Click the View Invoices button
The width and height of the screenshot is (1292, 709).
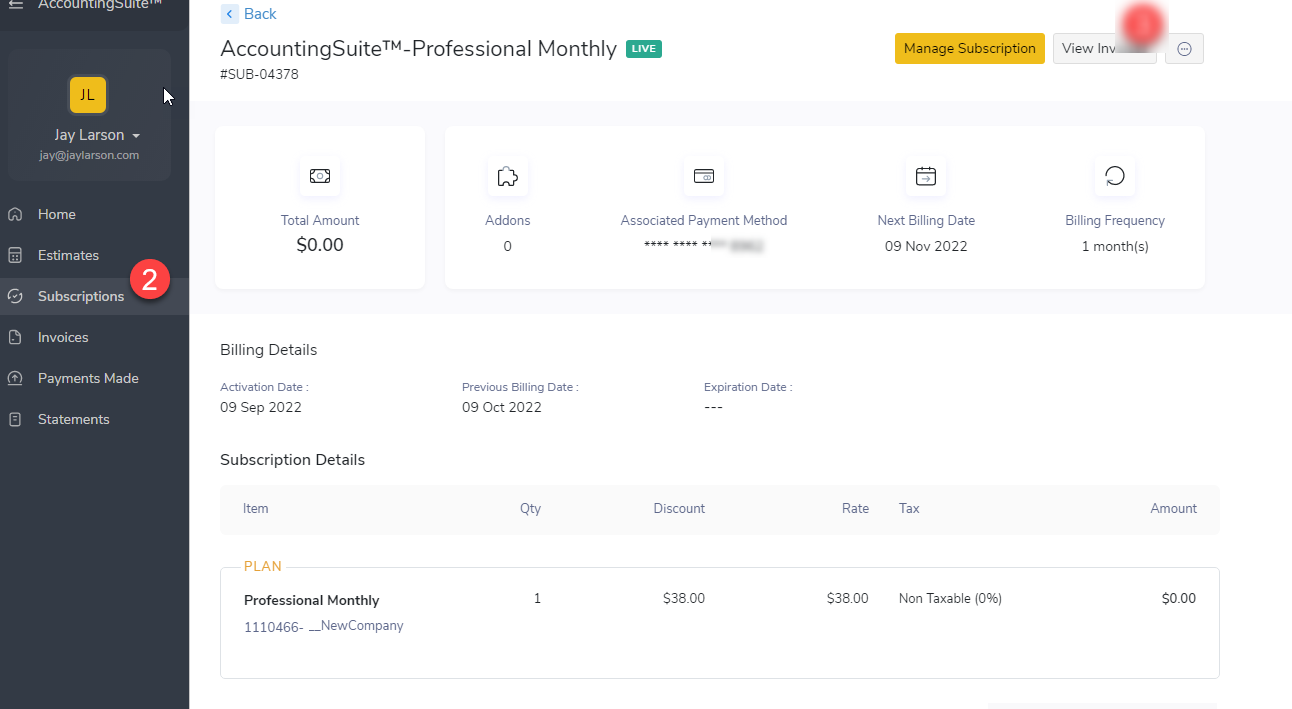[1104, 48]
